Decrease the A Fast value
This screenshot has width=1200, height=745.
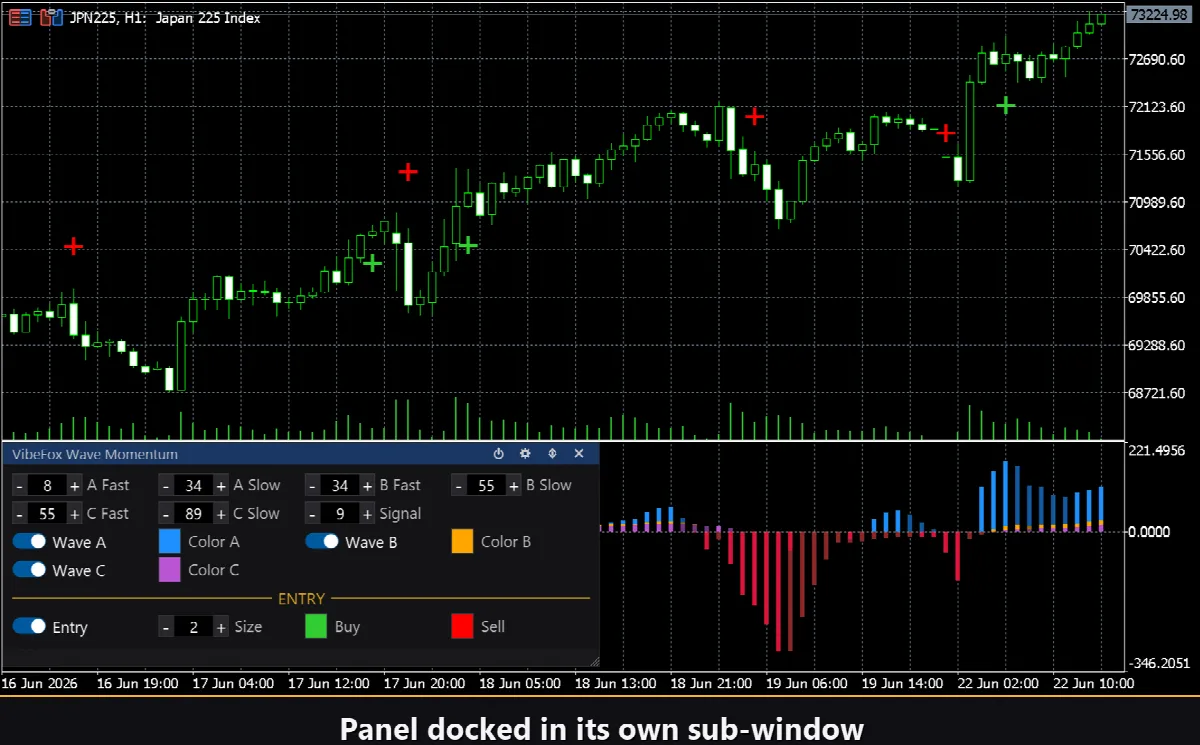tap(20, 485)
